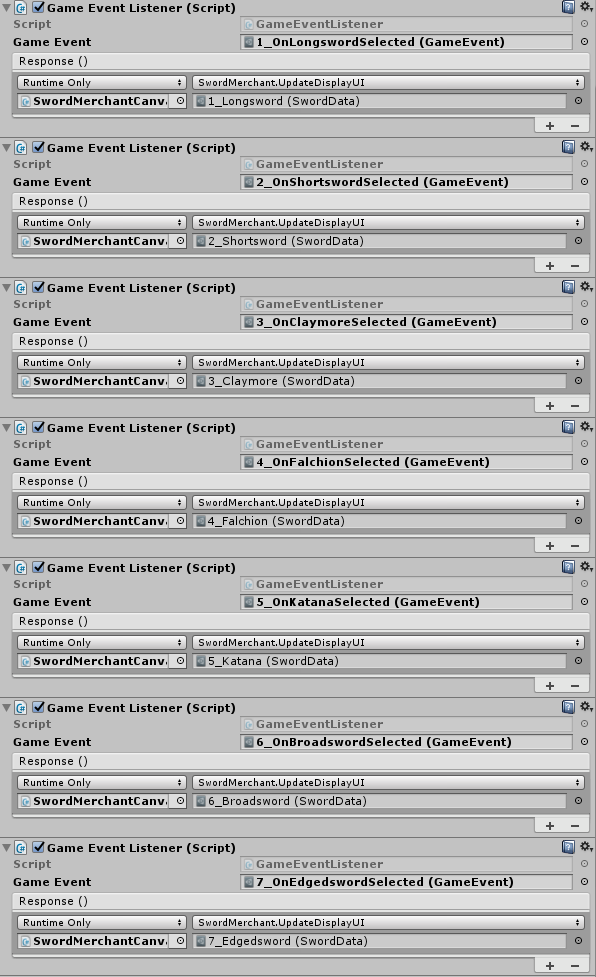596x977 pixels.
Task: Click the 7_OnEdgedswordSelected (GameEvent) field
Action: click(406, 882)
